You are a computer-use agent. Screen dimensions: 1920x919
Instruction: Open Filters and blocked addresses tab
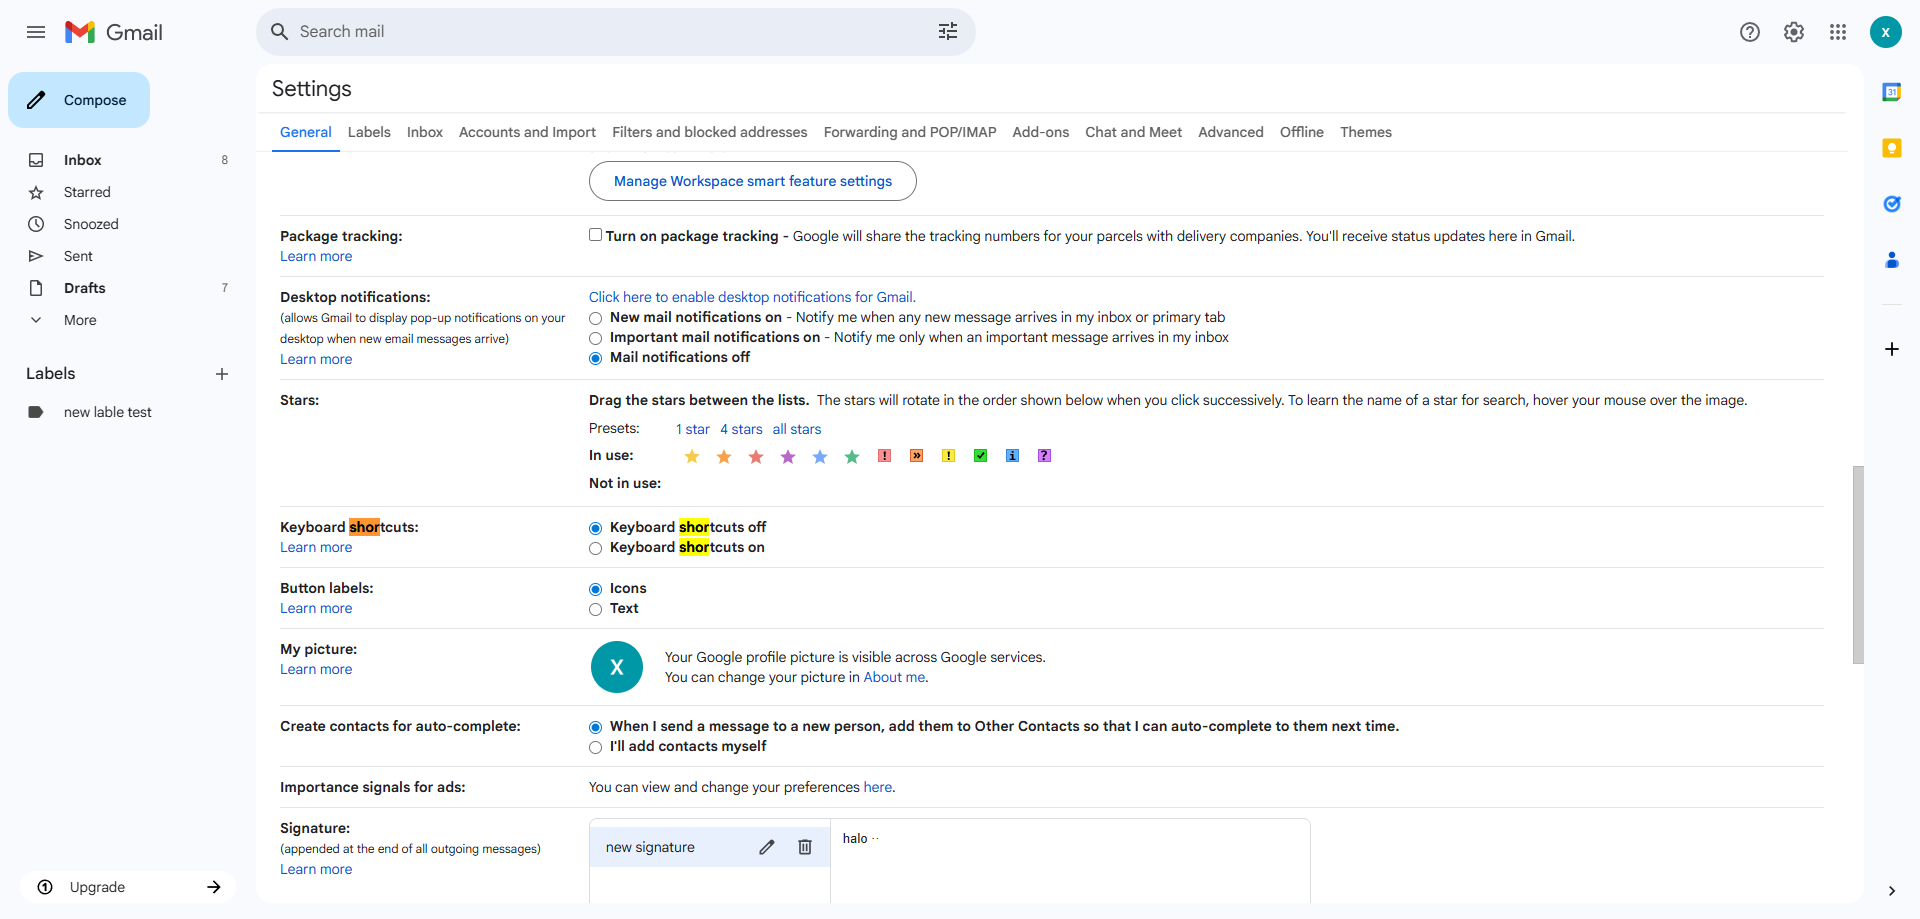[710, 132]
